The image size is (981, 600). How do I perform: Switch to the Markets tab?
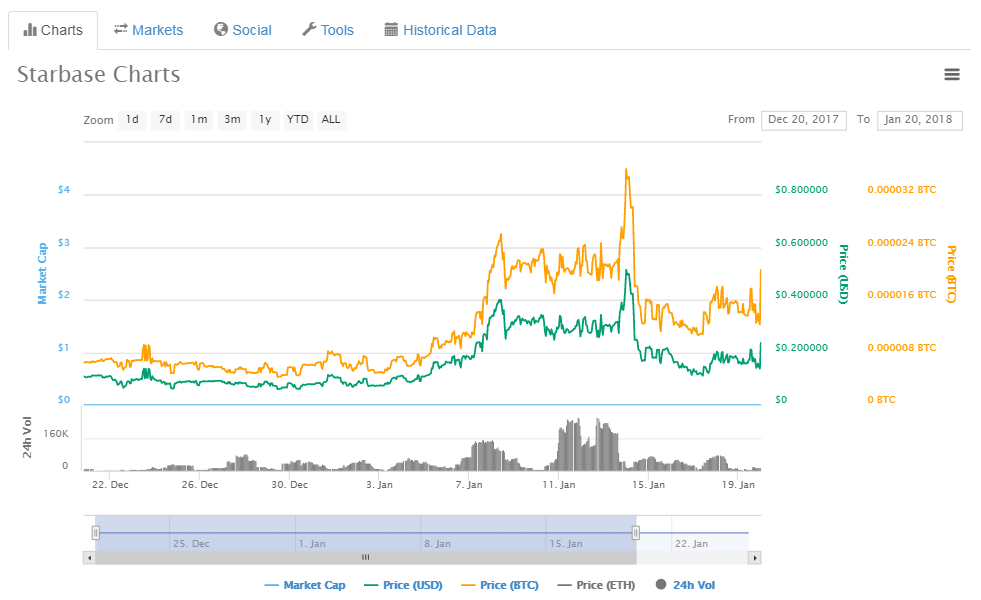coord(148,30)
